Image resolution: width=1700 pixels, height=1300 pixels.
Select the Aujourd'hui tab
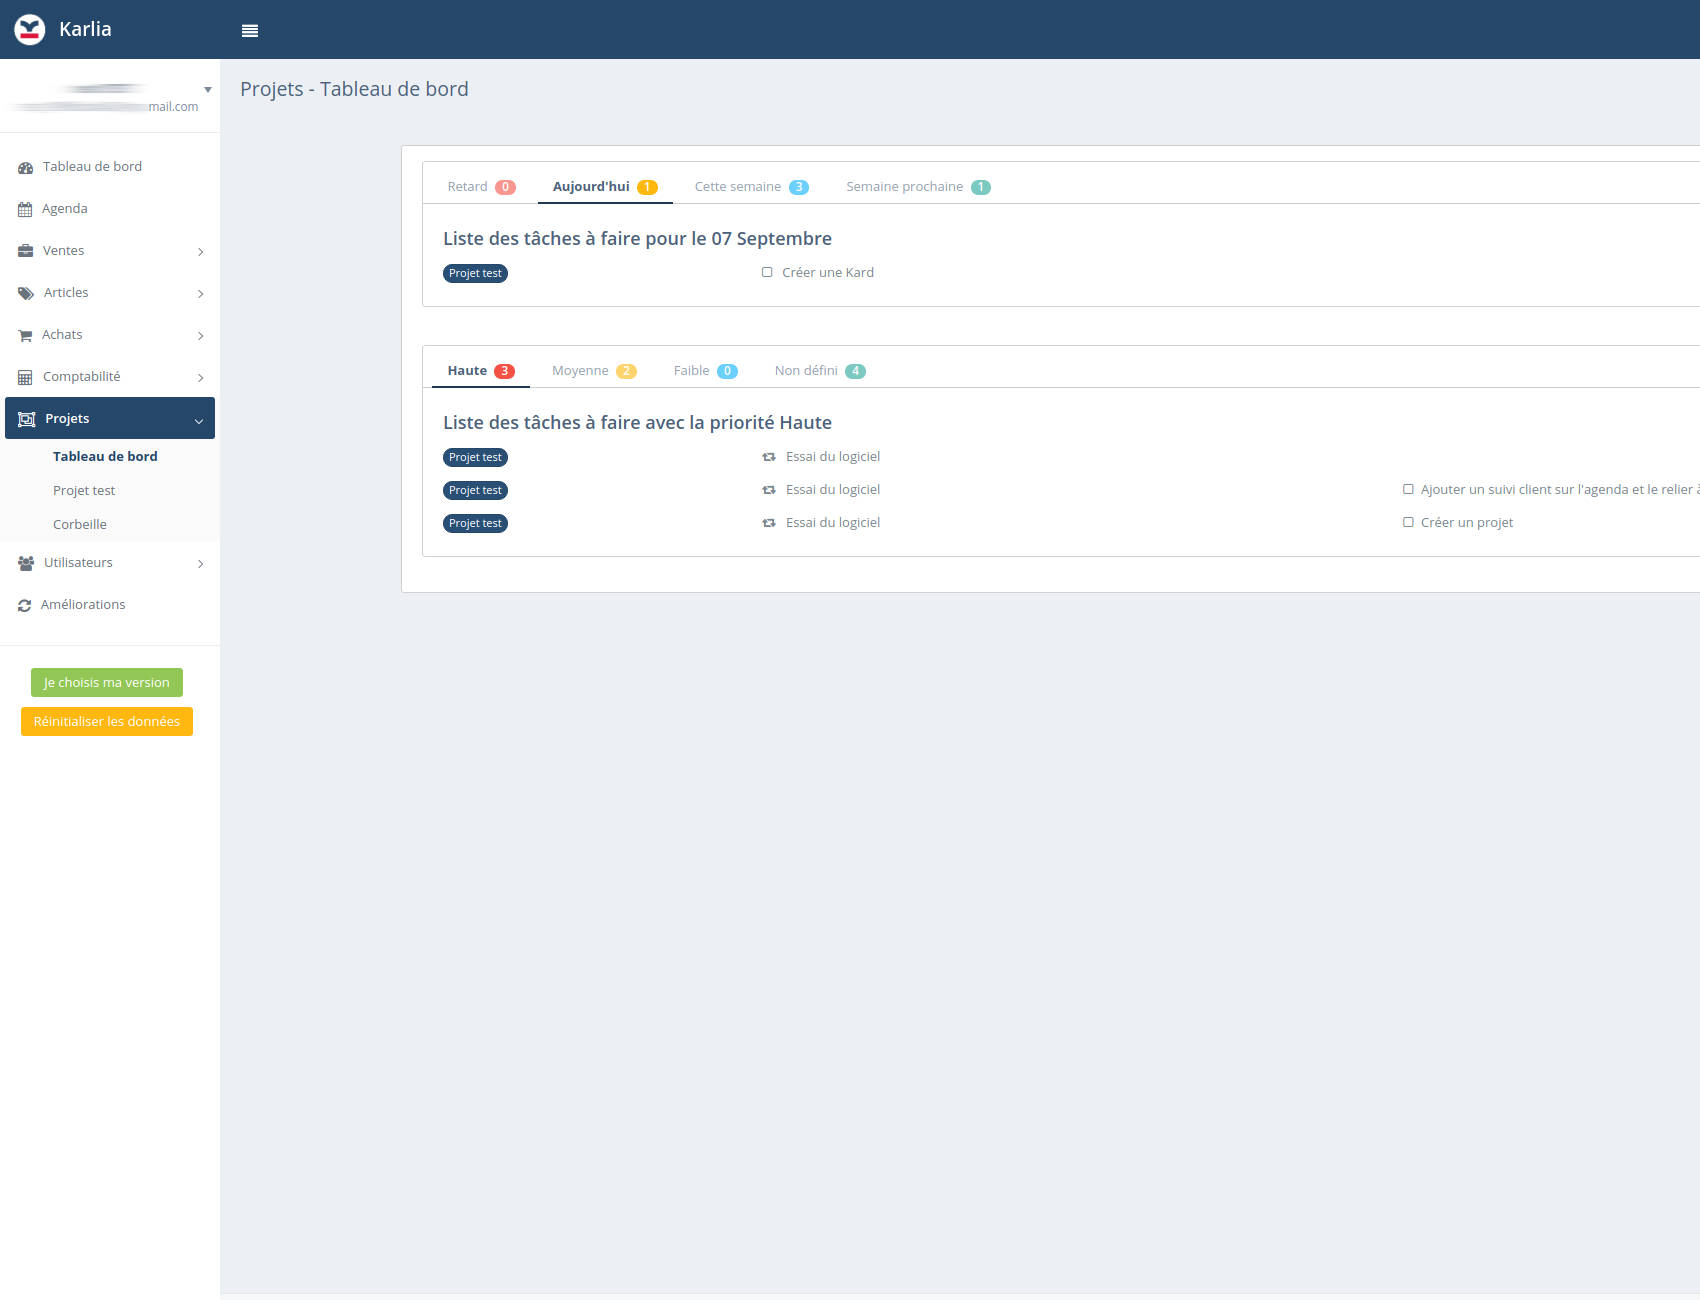click(605, 187)
